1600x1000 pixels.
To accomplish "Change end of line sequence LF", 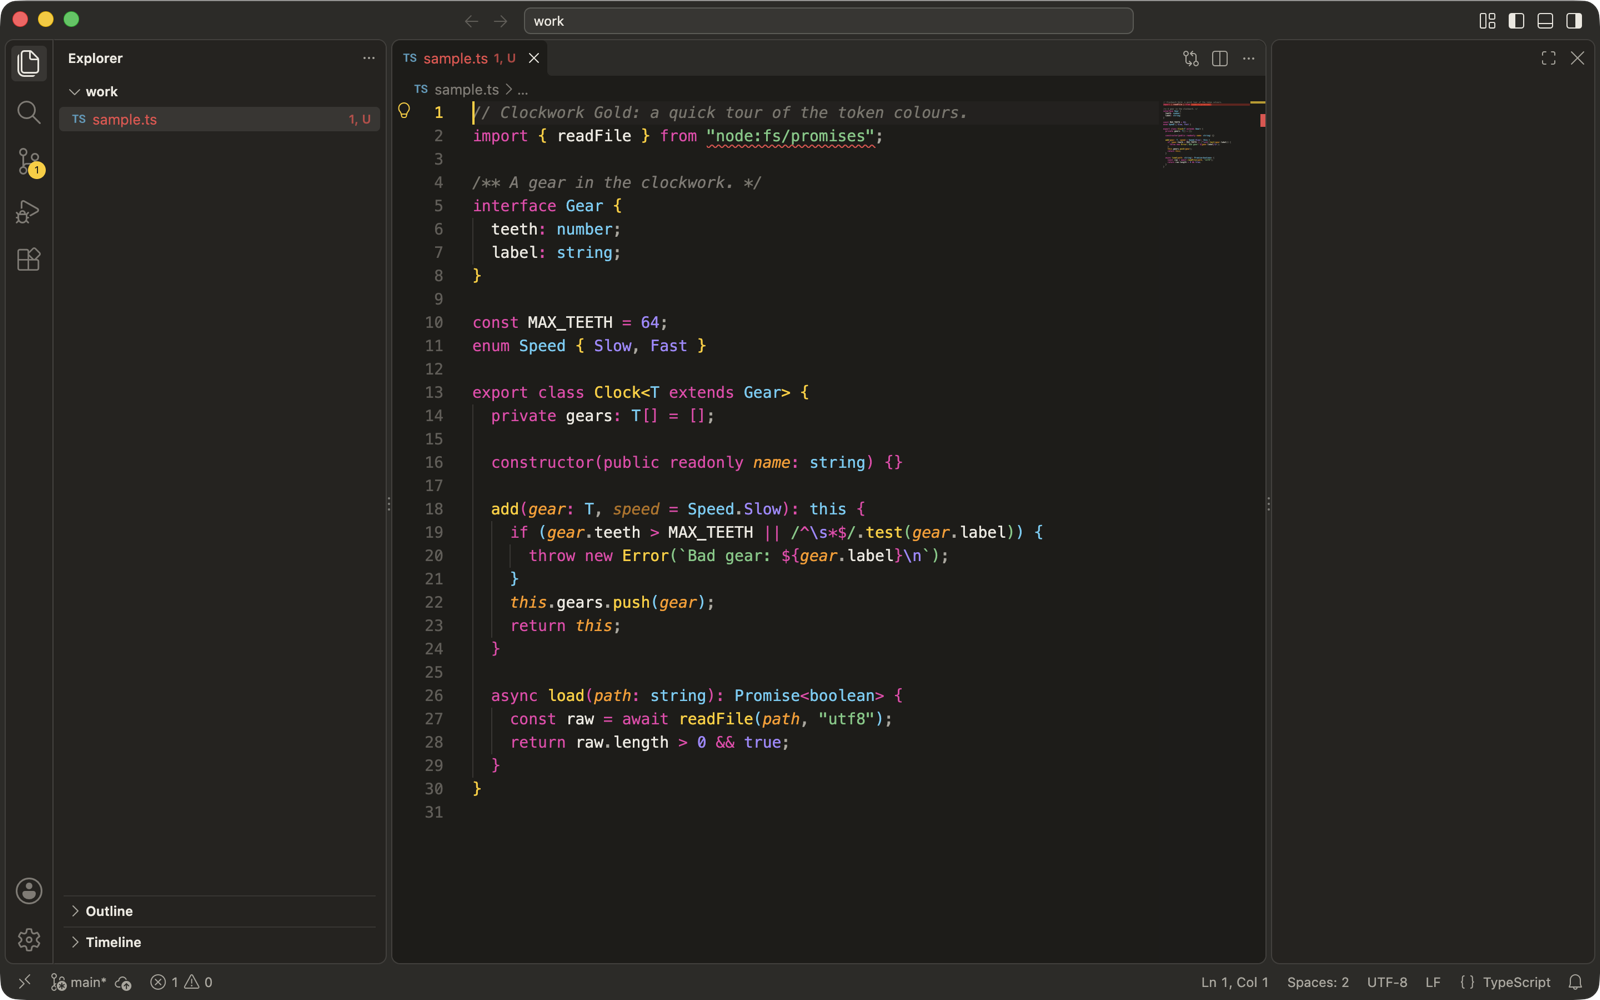I will pyautogui.click(x=1433, y=982).
